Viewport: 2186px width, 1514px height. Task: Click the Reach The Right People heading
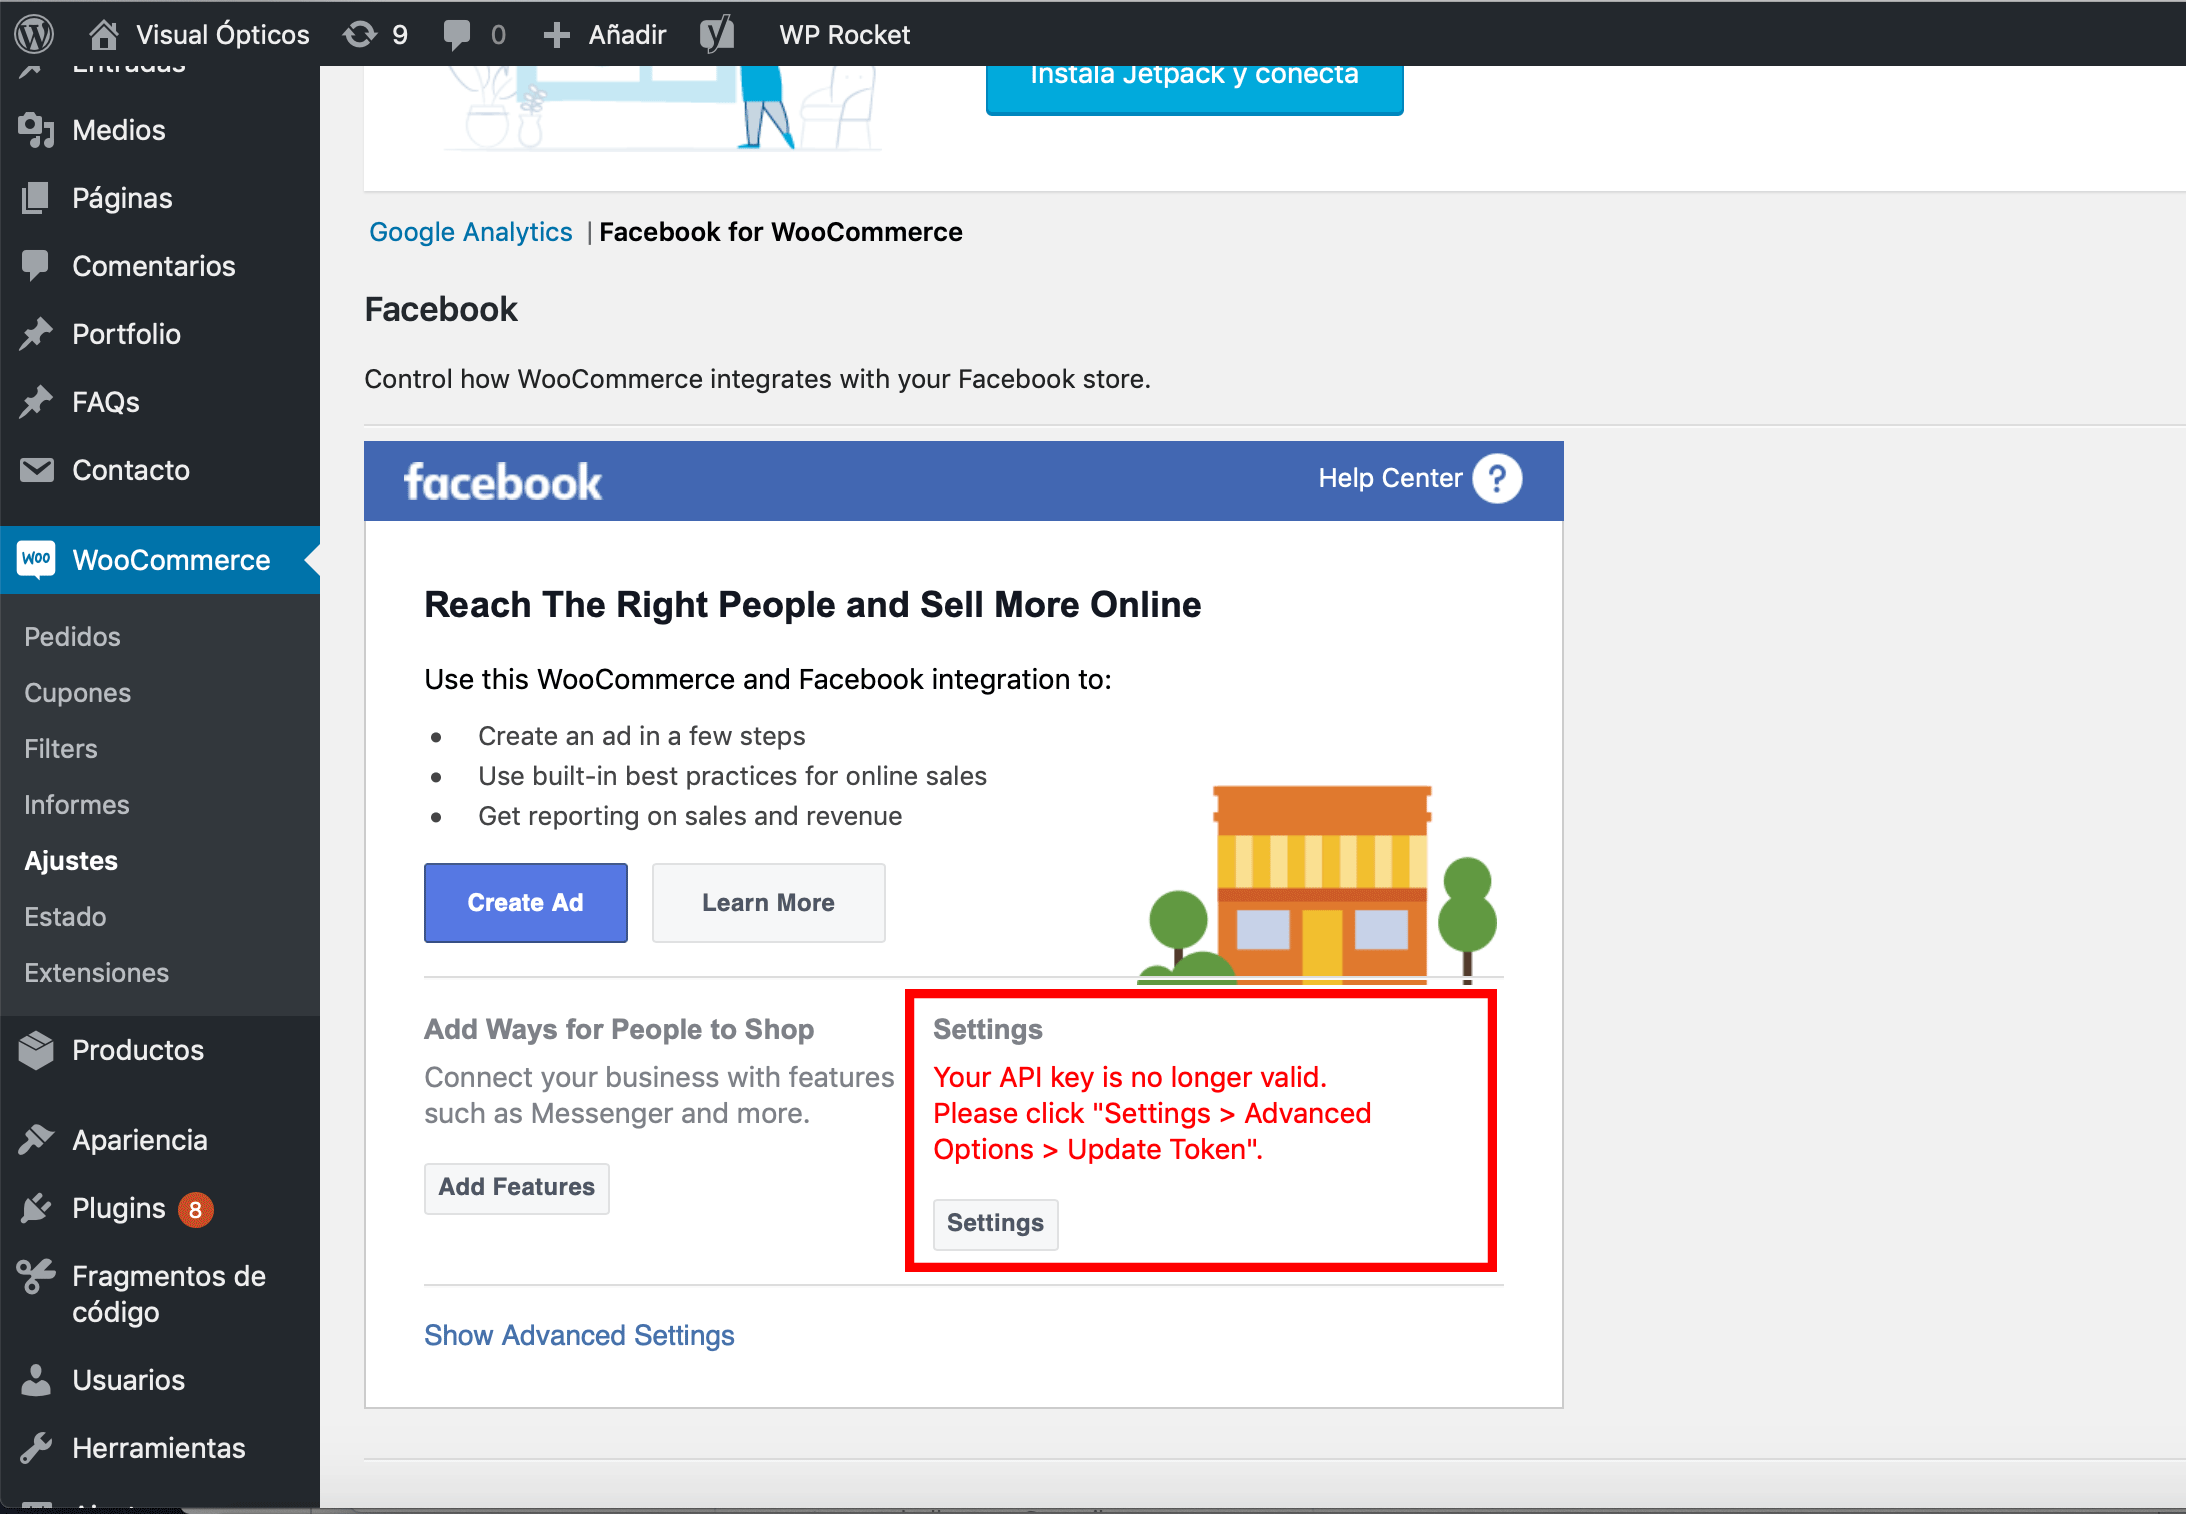813,605
